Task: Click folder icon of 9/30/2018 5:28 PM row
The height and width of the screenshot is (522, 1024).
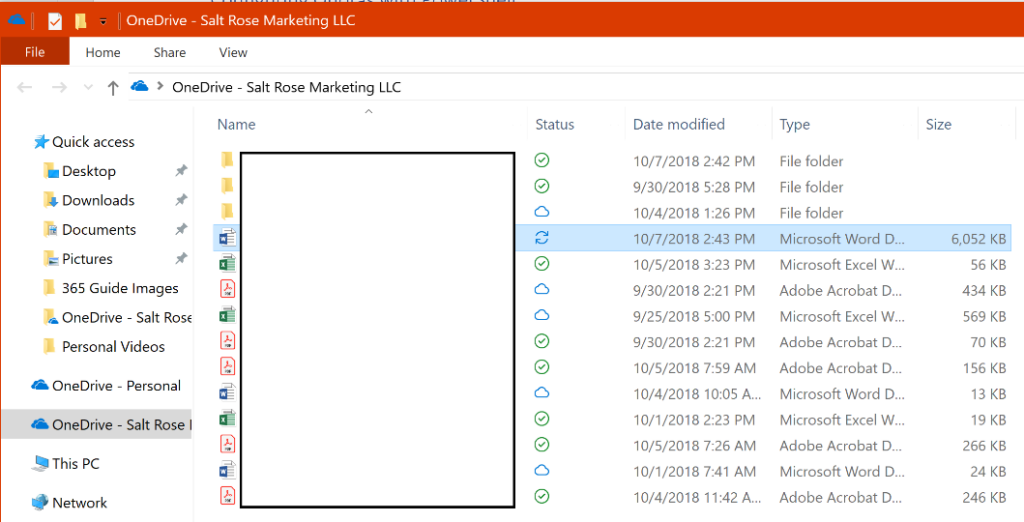Action: [x=227, y=186]
